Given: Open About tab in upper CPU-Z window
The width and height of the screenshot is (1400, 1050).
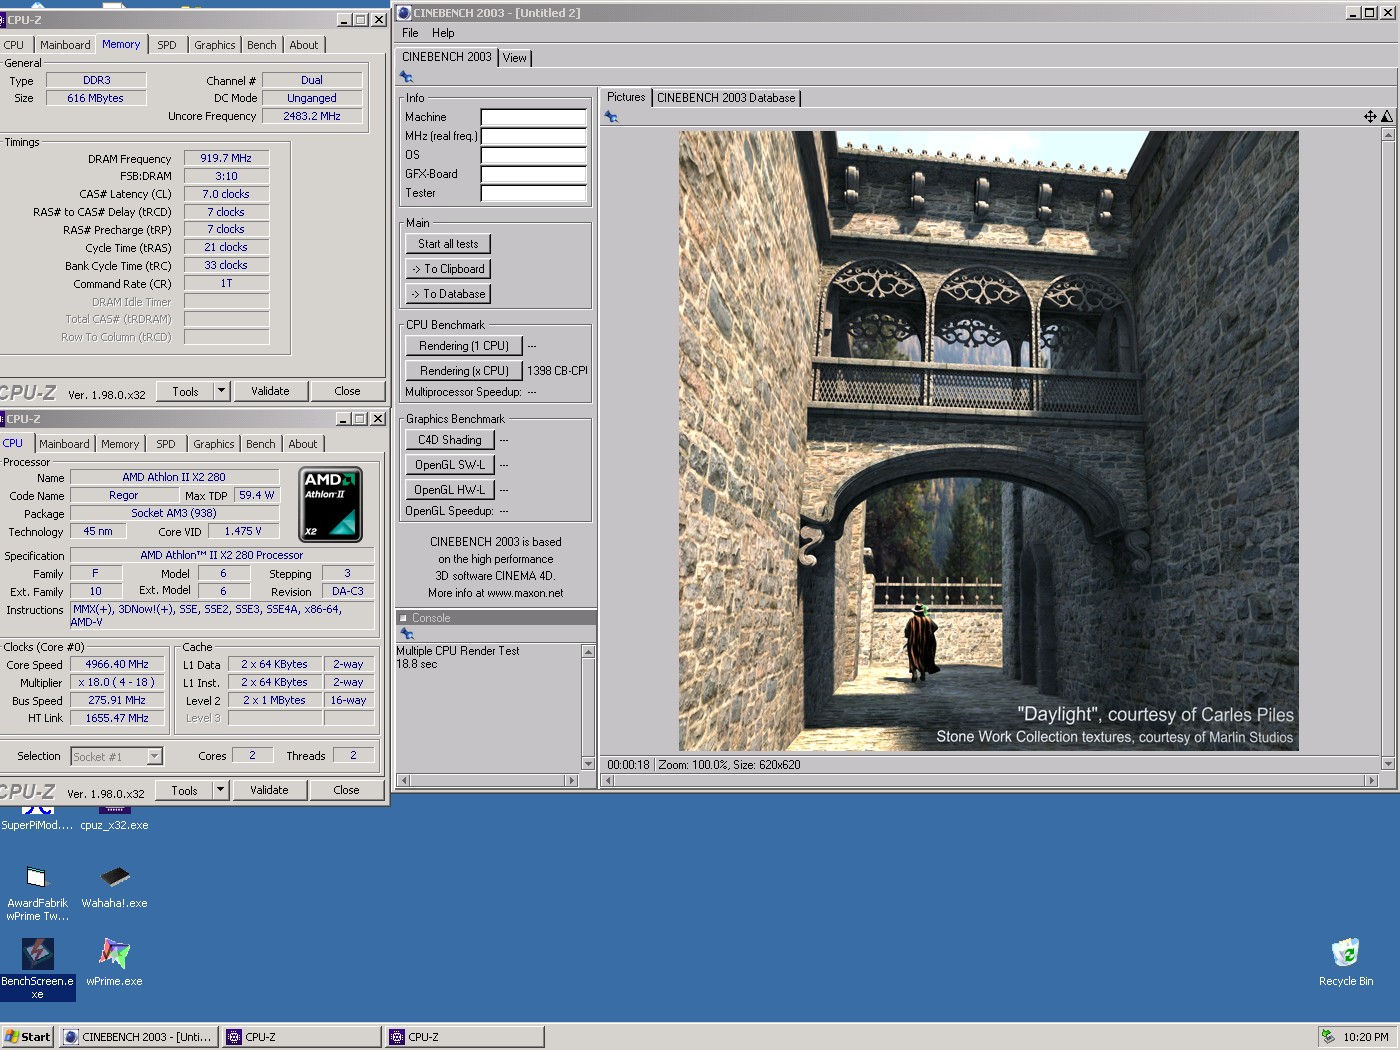Looking at the screenshot, I should coord(304,45).
